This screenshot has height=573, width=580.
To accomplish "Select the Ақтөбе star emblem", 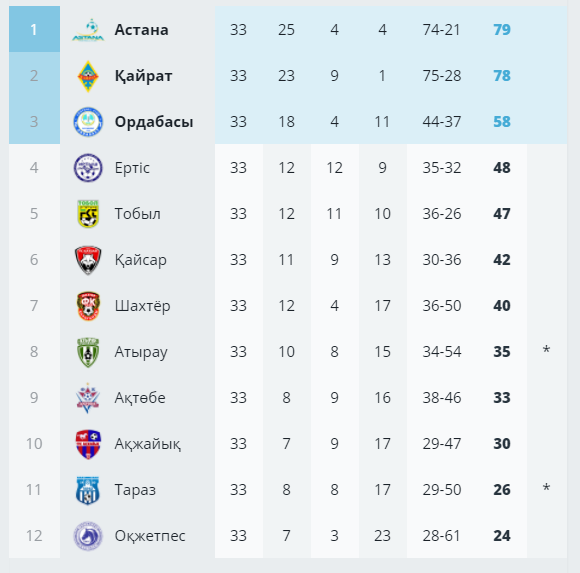I will [x=88, y=398].
